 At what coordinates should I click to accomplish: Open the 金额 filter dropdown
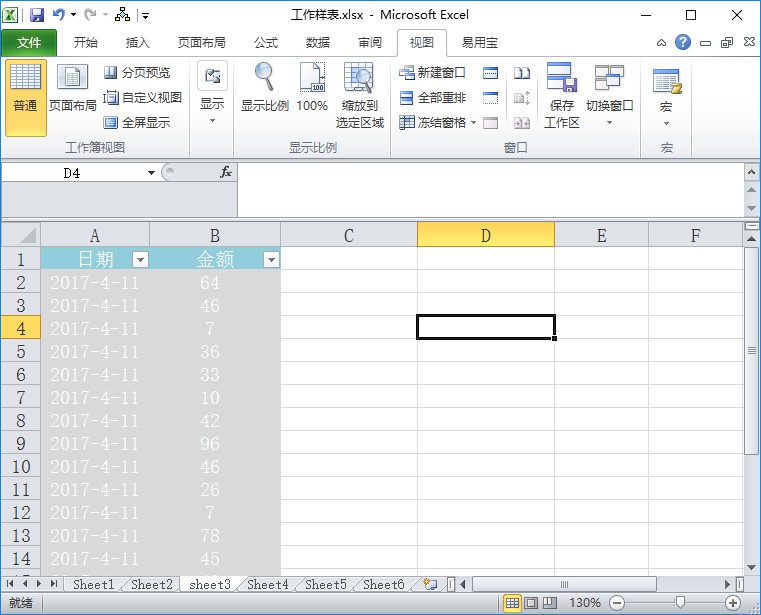click(271, 260)
